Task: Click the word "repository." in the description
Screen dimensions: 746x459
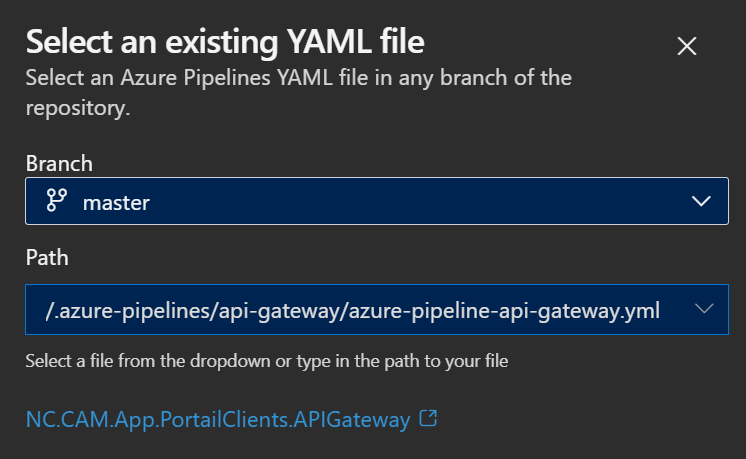Action: (x=79, y=108)
